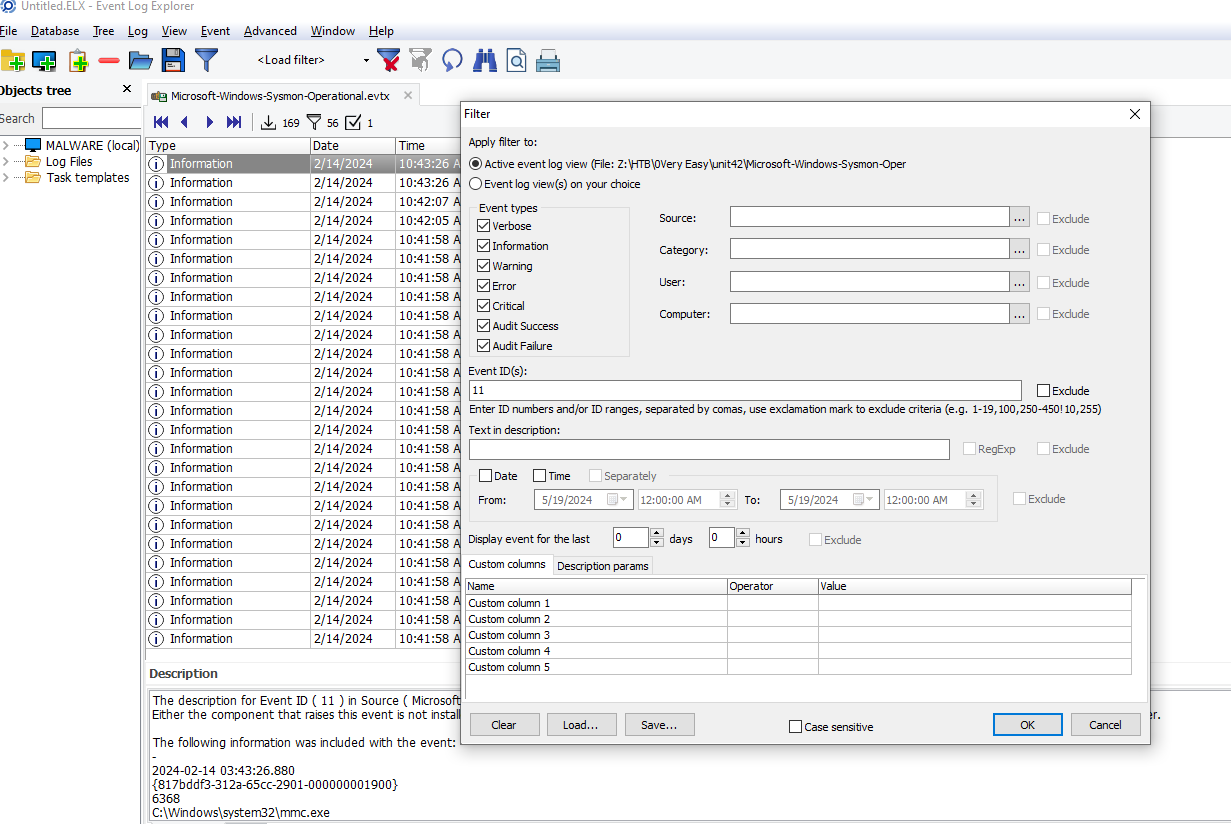This screenshot has height=824, width=1231.
Task: Click the Event ID(s) input field
Action: pos(744,391)
